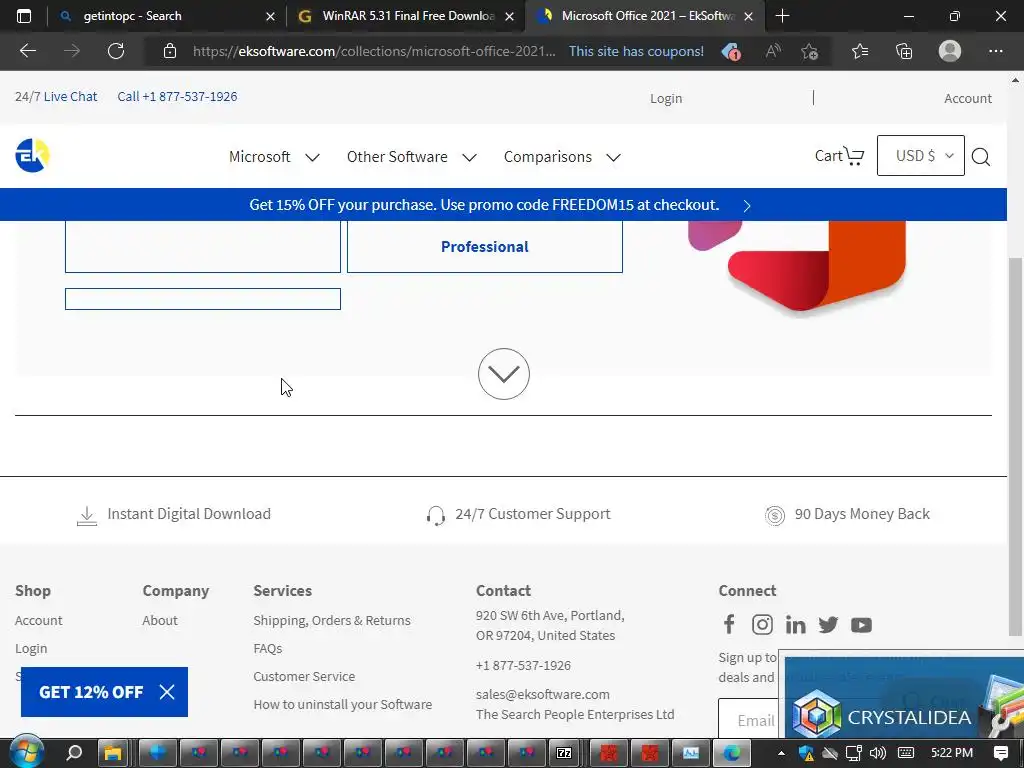Open Shipping, Orders & Returns link

[332, 620]
